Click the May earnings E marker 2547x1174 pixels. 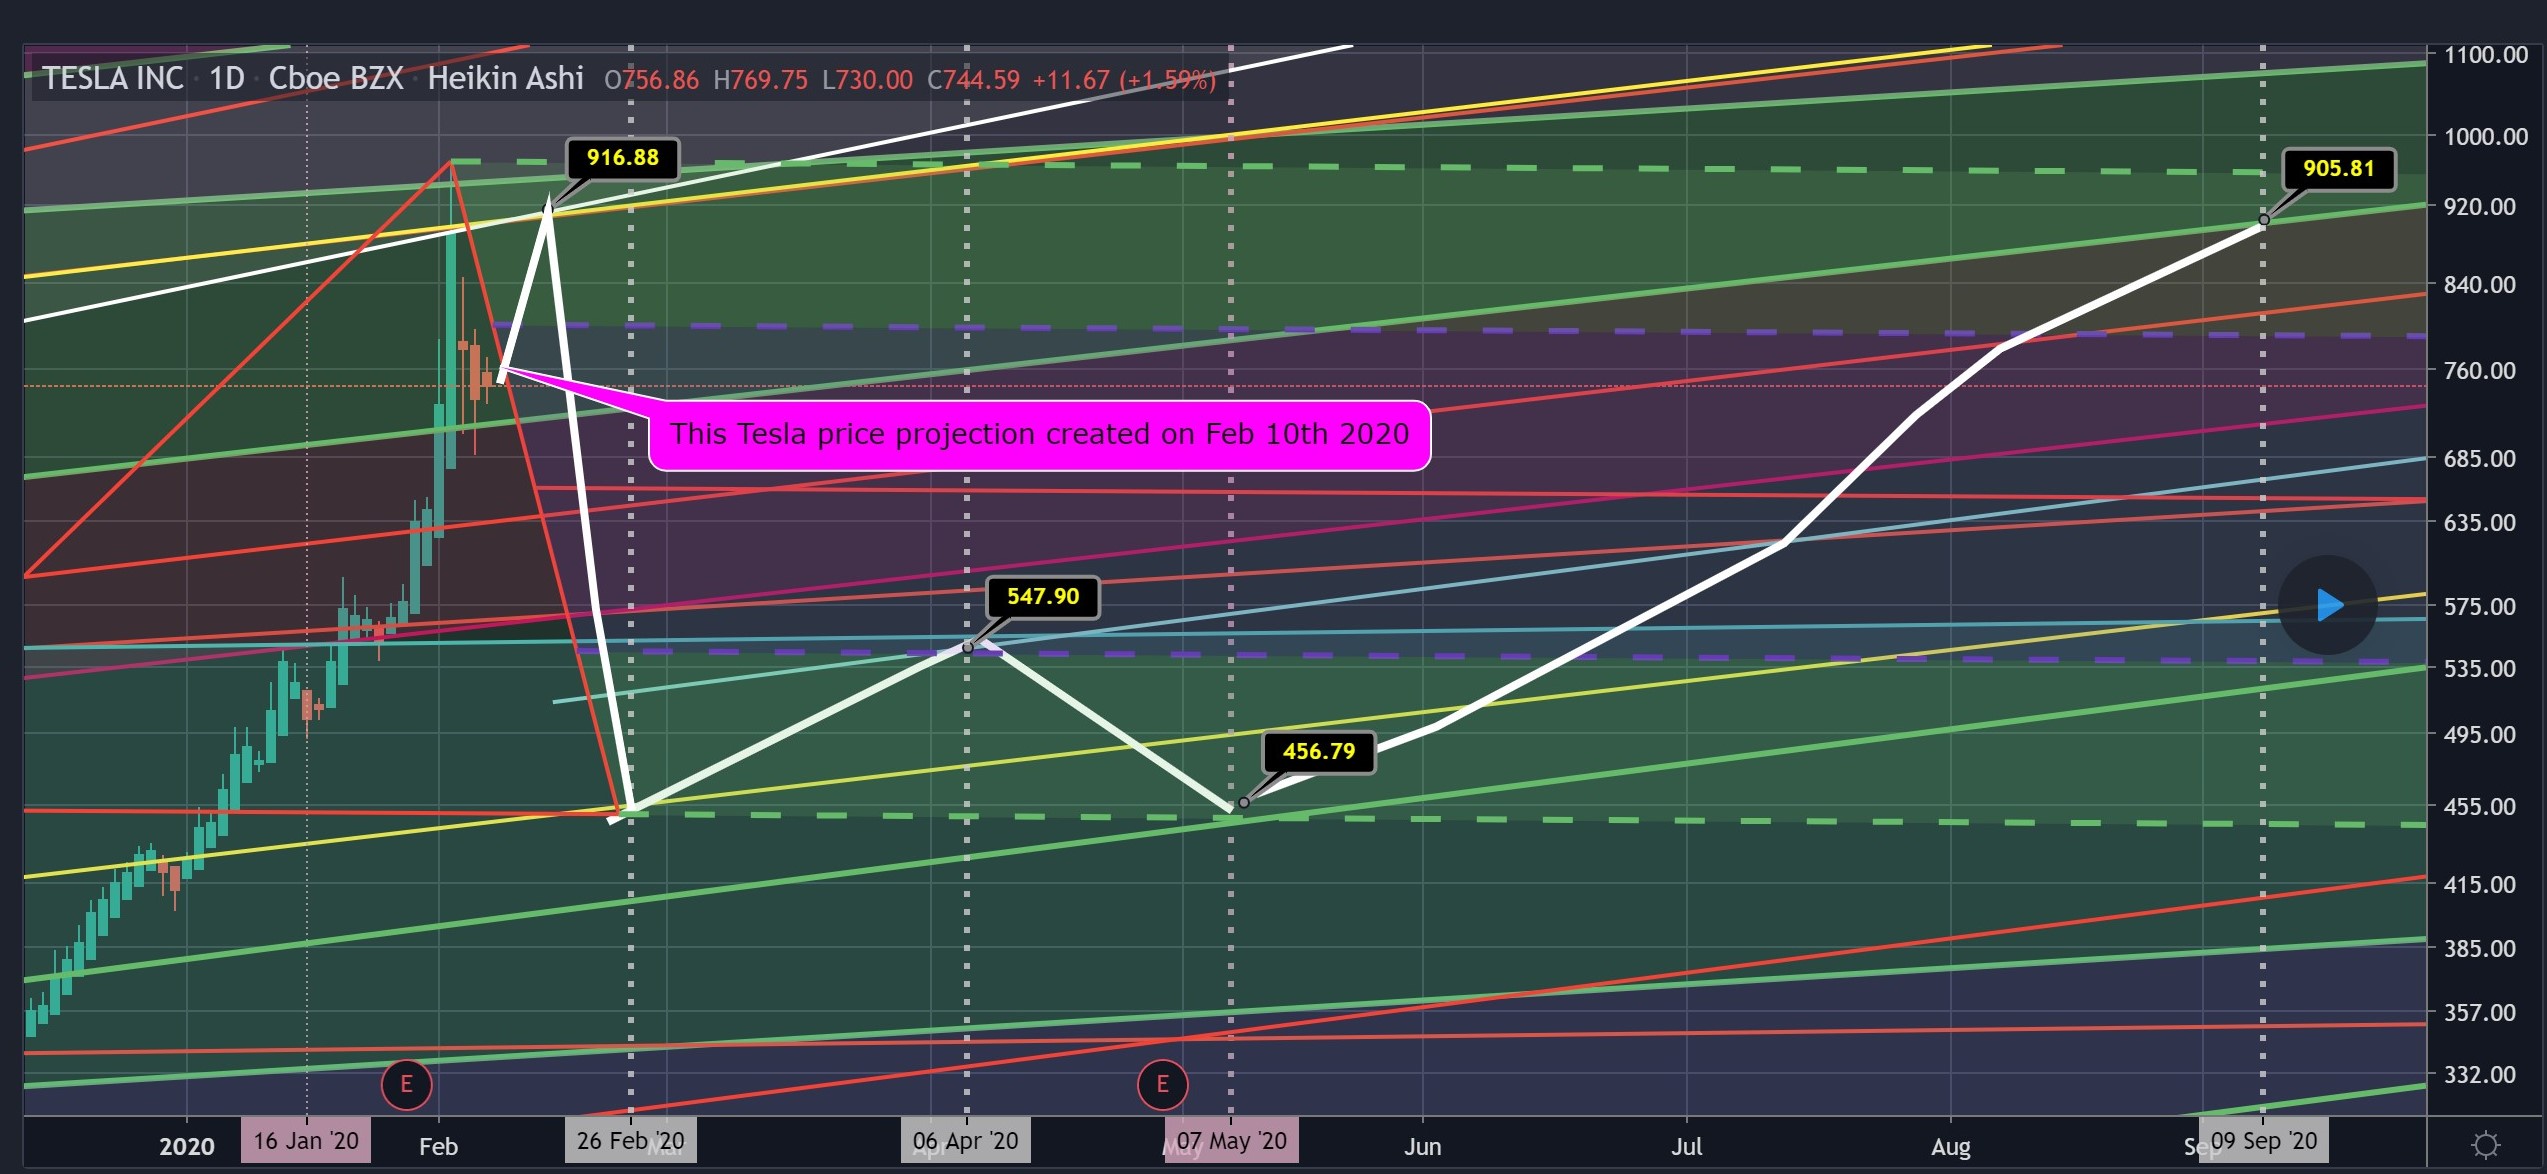1162,1084
